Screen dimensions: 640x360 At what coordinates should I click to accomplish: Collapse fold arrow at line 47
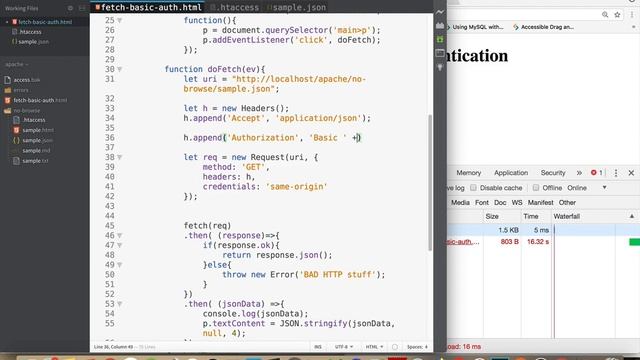click(x=120, y=245)
